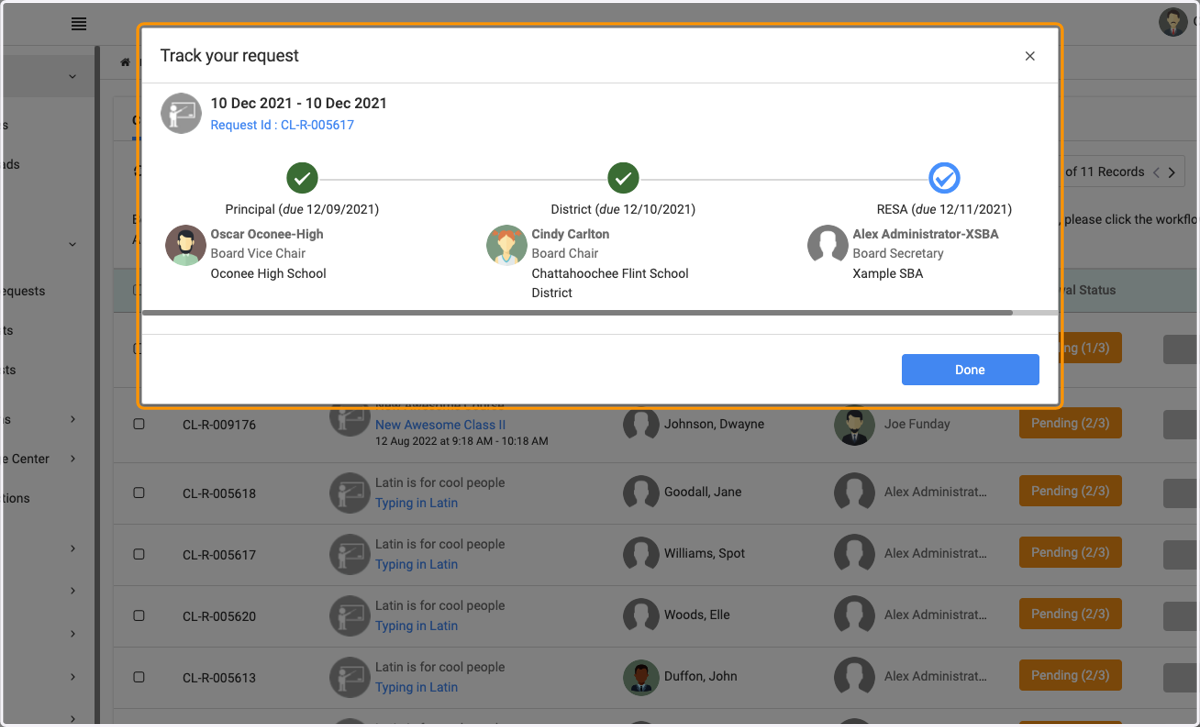Click class icon in row CL-R-009176
1200x727 pixels.
[349, 422]
